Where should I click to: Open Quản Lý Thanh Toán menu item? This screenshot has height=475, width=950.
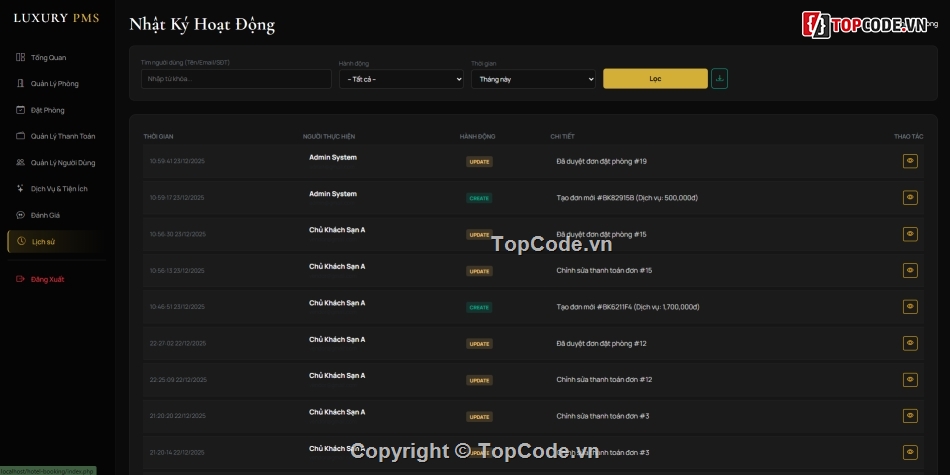point(57,136)
